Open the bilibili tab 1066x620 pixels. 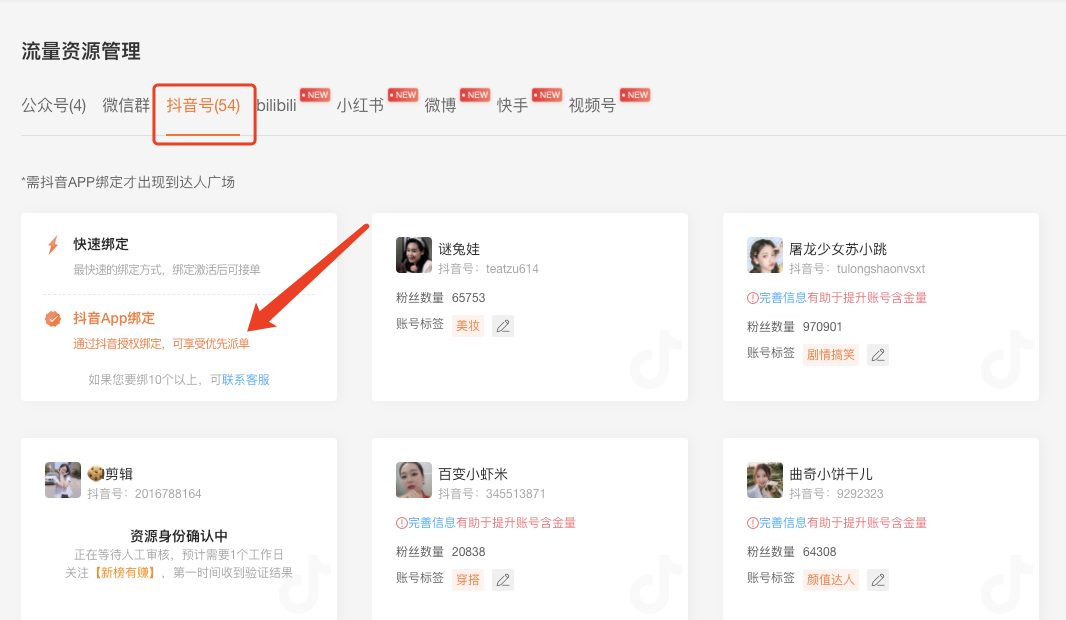[x=277, y=105]
